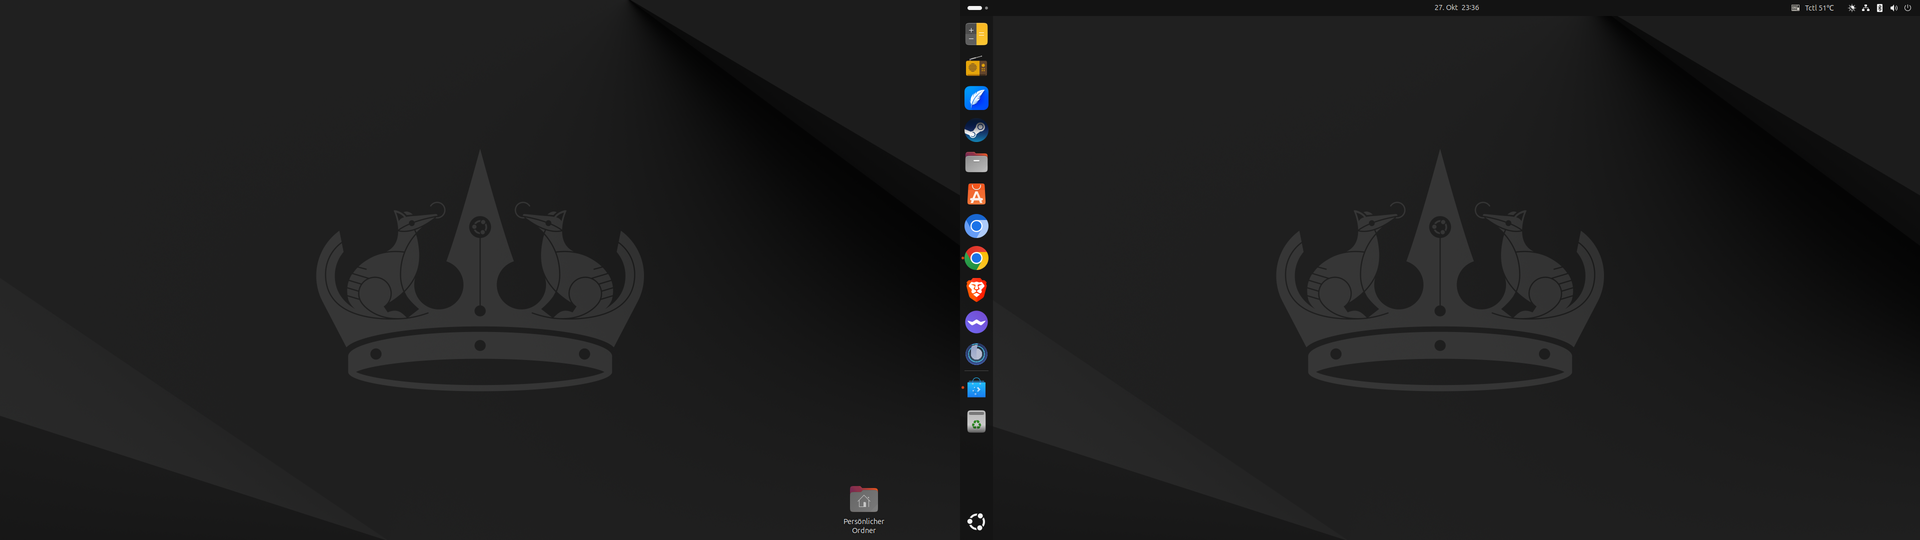The height and width of the screenshot is (540, 1920).
Task: Launch the Chromium browser
Action: point(976,227)
